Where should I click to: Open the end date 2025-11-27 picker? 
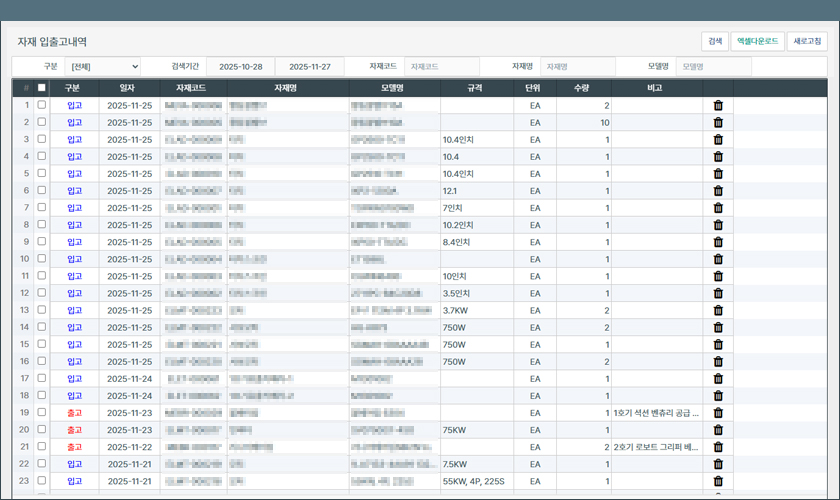pyautogui.click(x=309, y=66)
